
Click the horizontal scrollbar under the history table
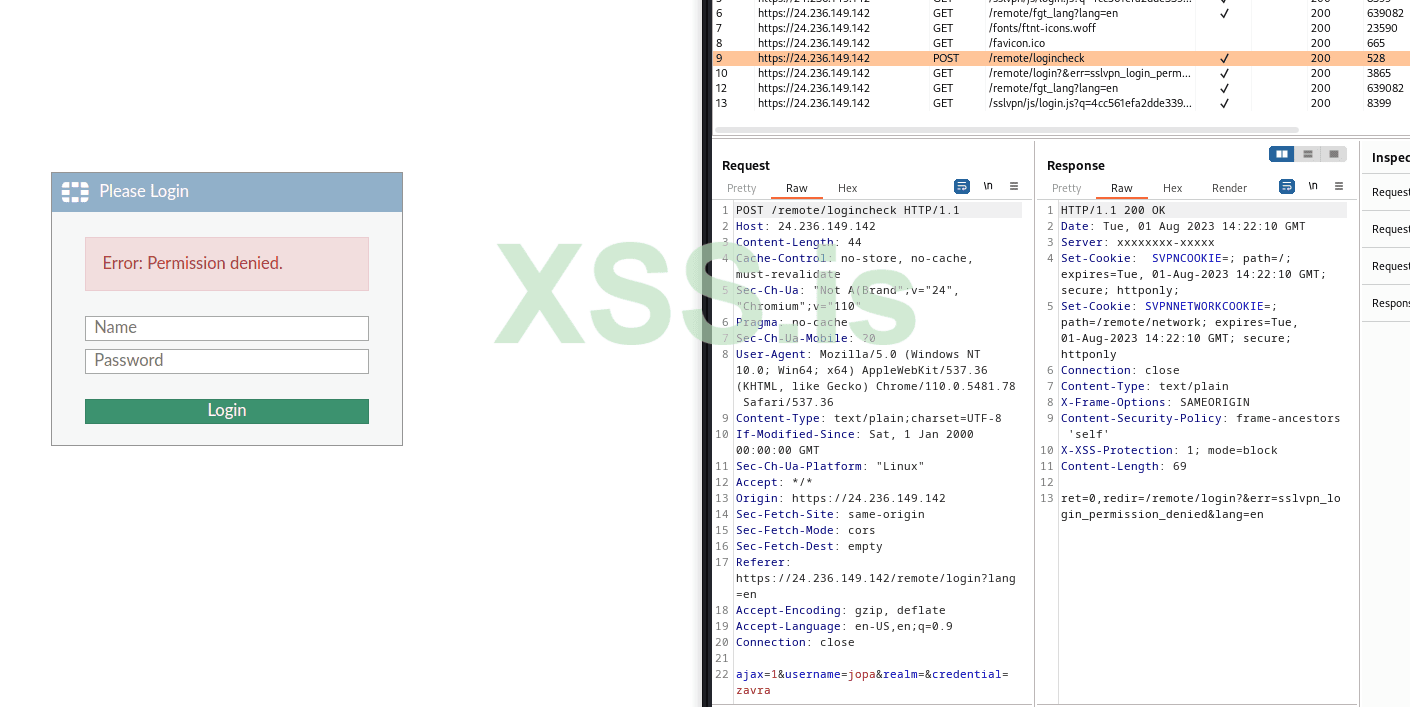point(1006,130)
